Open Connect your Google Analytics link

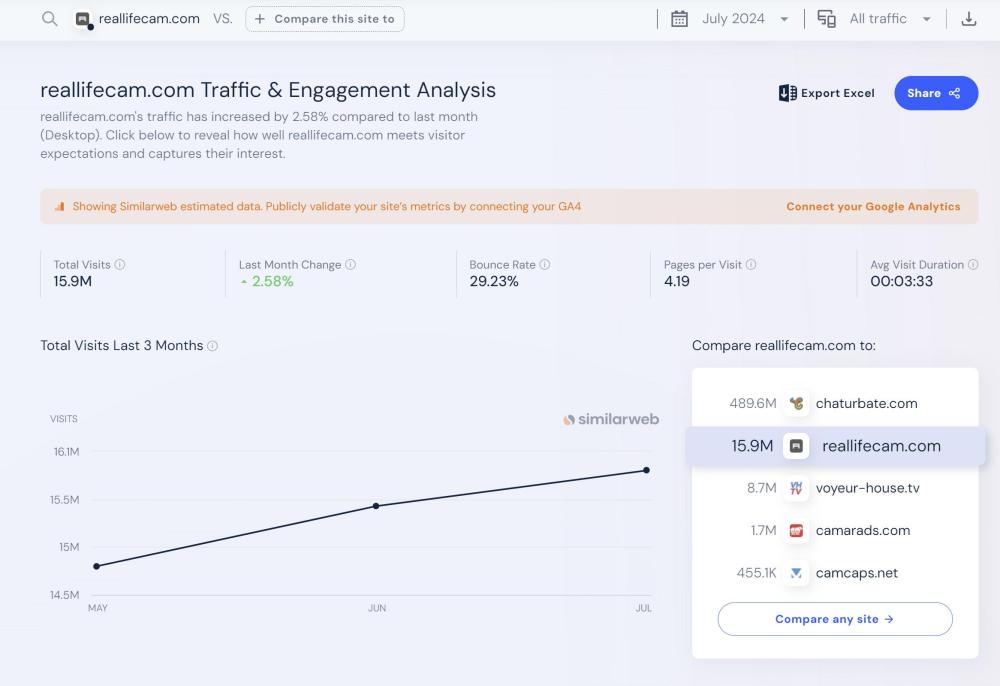872,207
